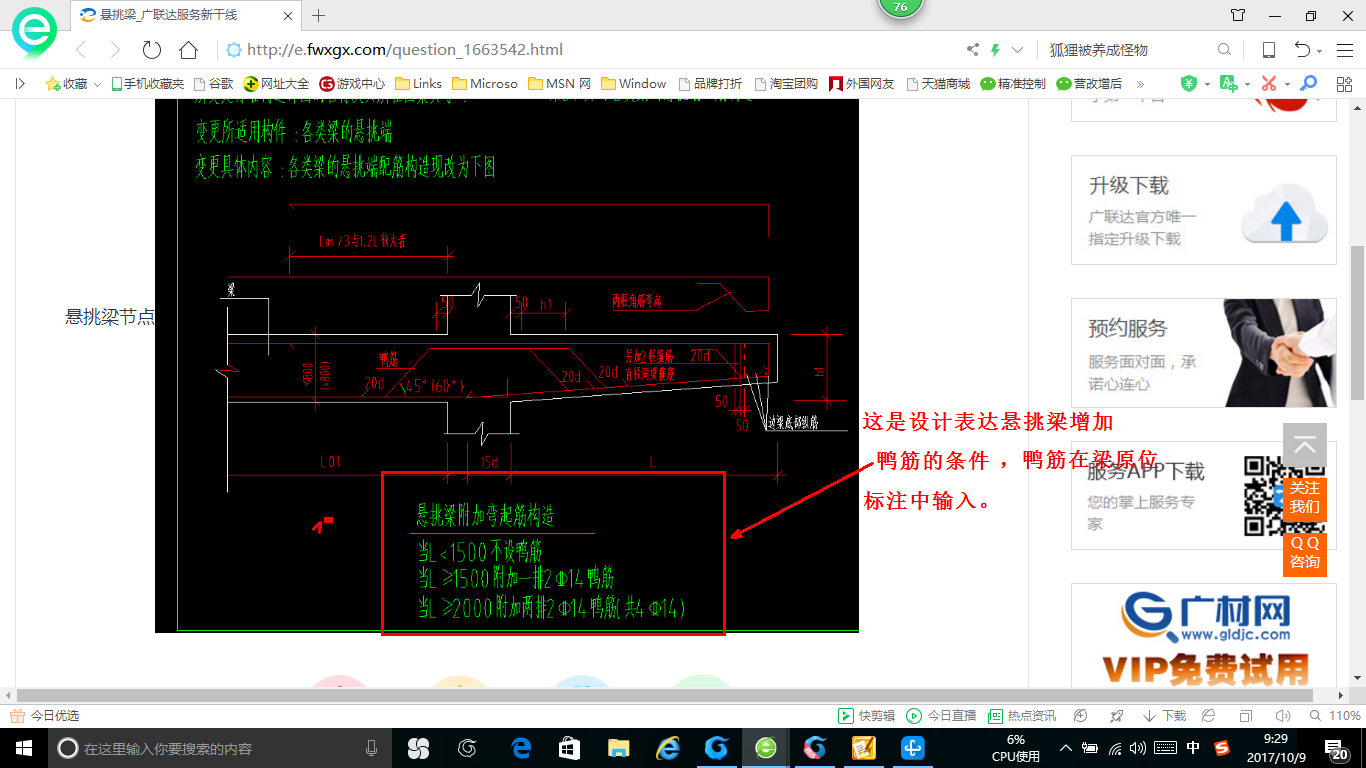Click the green translate extension icon

point(1229,84)
